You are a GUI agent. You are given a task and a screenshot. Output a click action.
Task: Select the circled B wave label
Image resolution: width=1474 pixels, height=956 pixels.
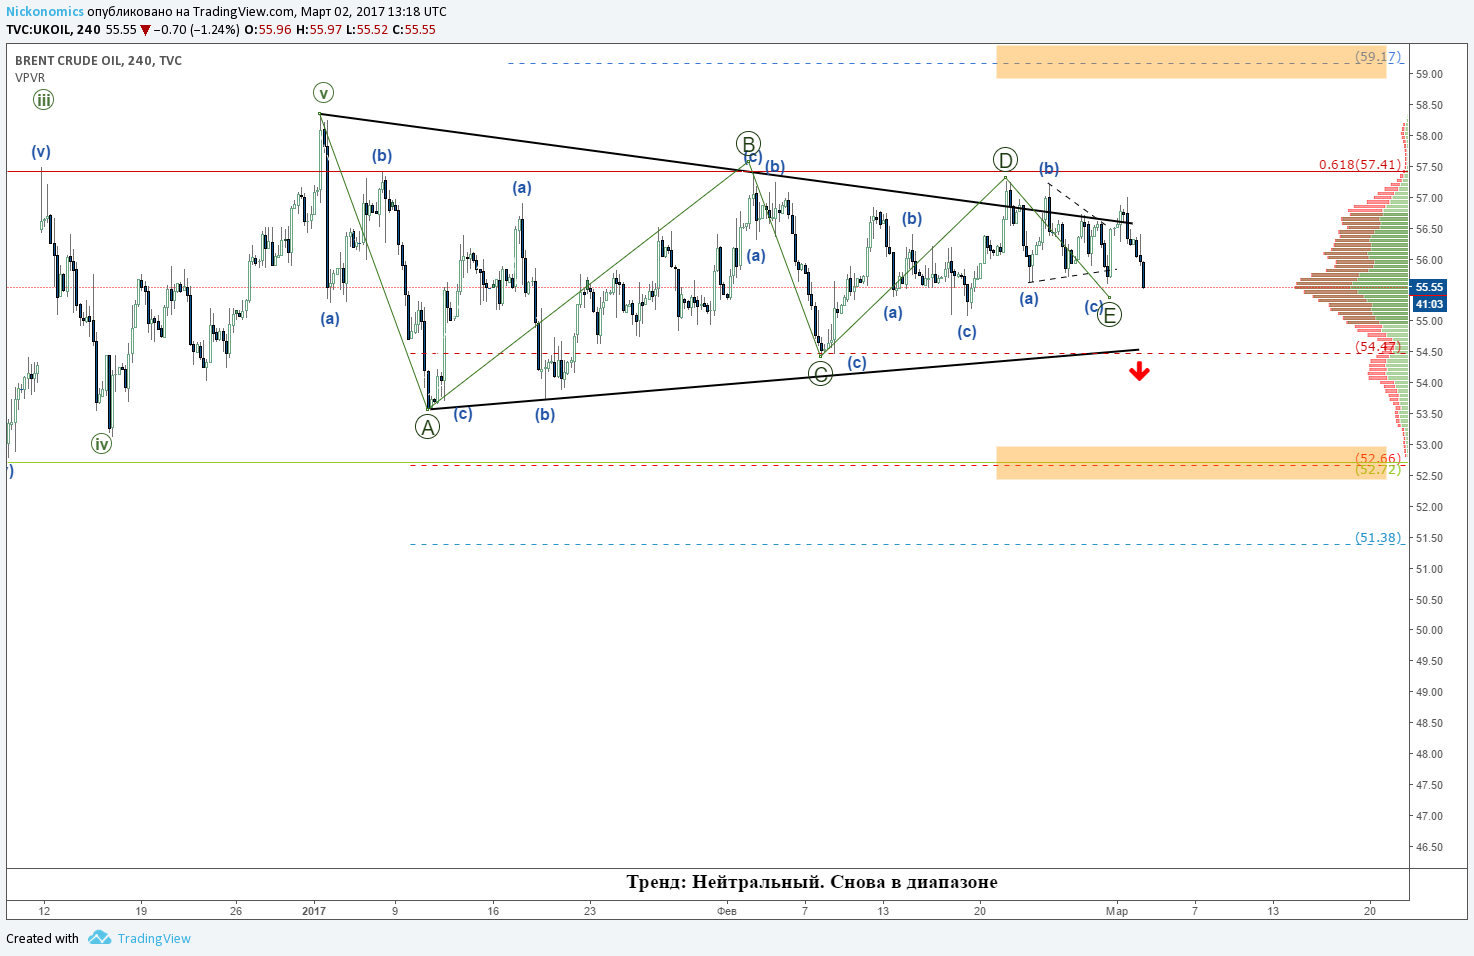click(x=748, y=143)
